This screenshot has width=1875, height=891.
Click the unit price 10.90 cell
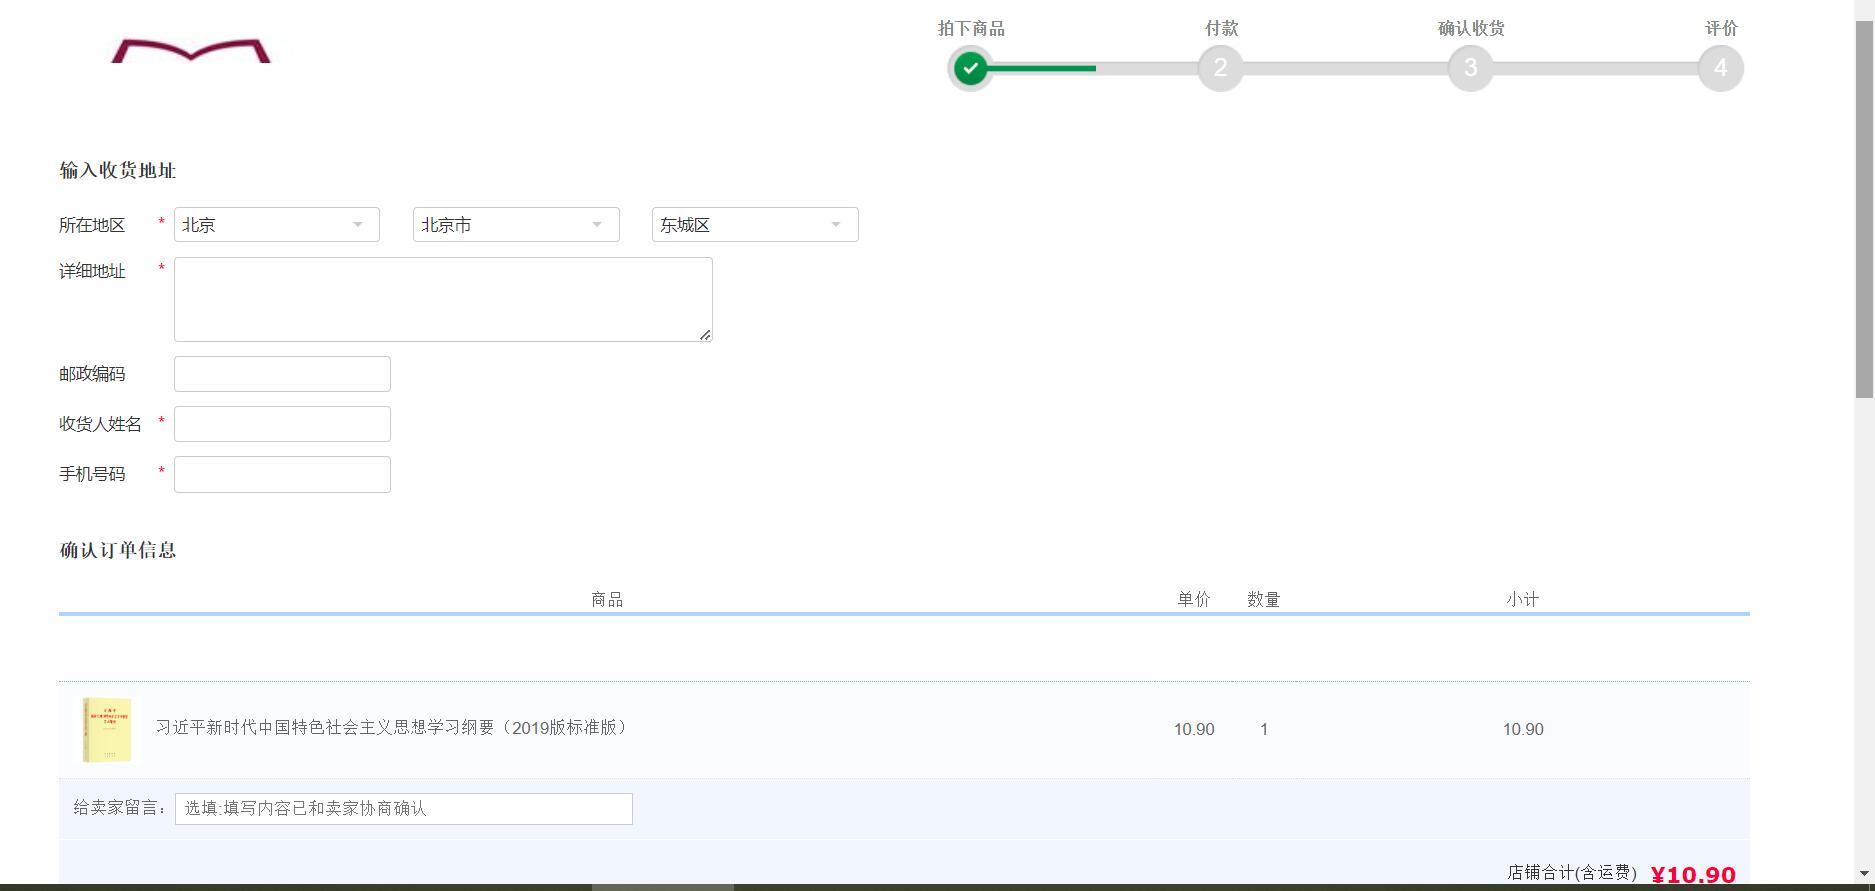1194,730
